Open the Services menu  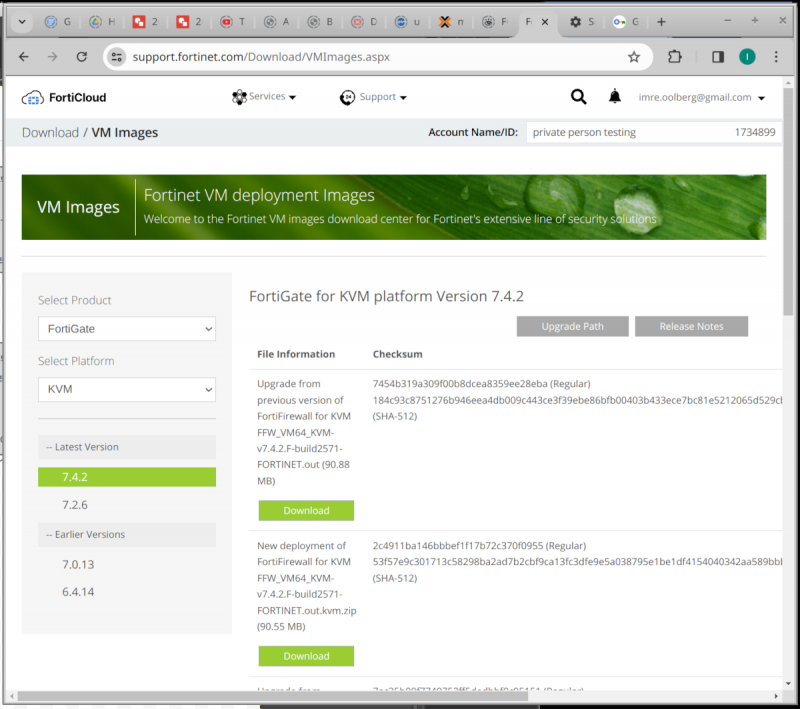[x=273, y=96]
